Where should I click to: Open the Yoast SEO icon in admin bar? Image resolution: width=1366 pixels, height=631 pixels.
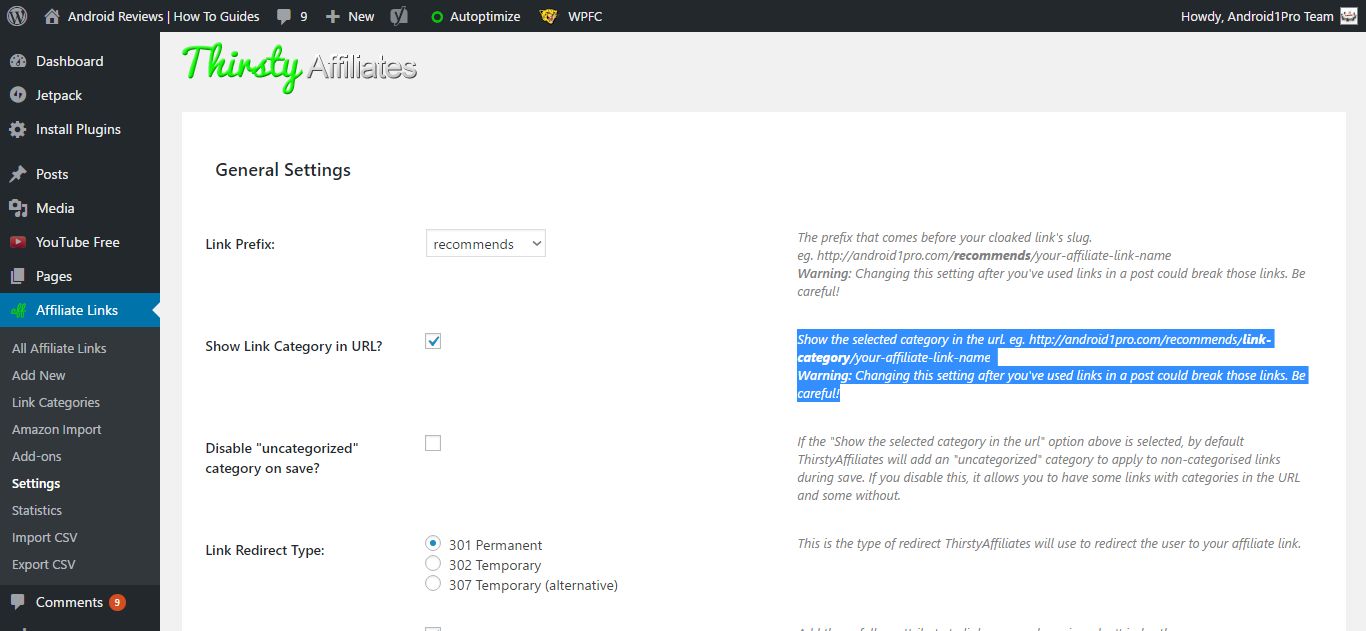coord(398,16)
